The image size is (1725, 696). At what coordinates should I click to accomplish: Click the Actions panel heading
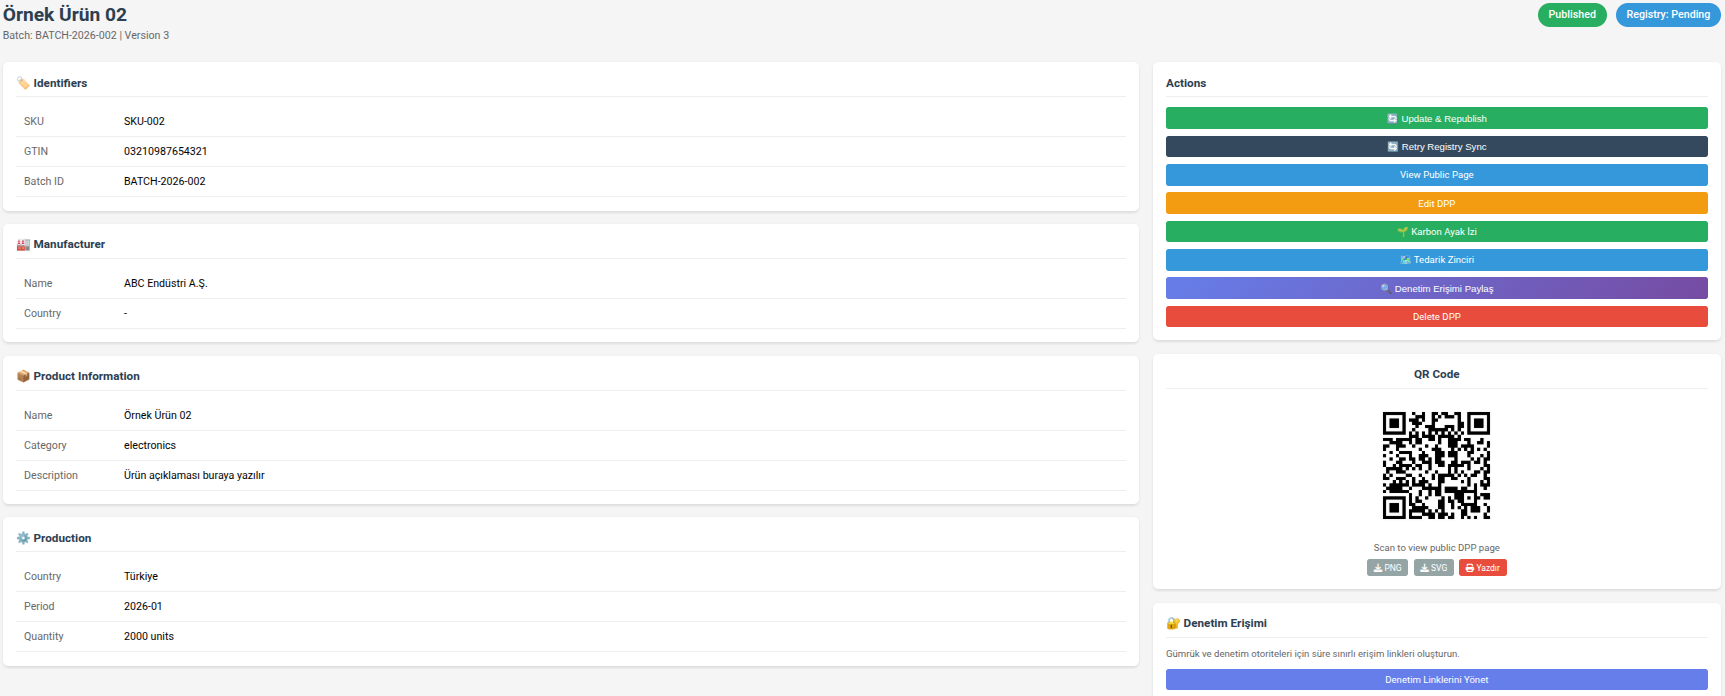[x=1186, y=83]
